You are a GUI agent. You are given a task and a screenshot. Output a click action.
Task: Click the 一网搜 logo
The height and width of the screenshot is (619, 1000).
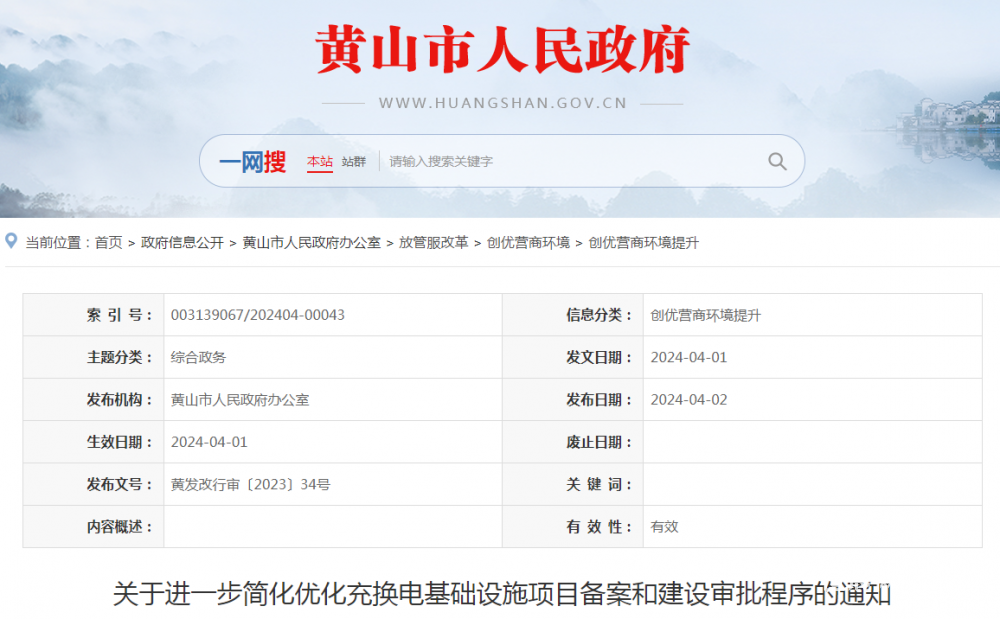coord(252,162)
